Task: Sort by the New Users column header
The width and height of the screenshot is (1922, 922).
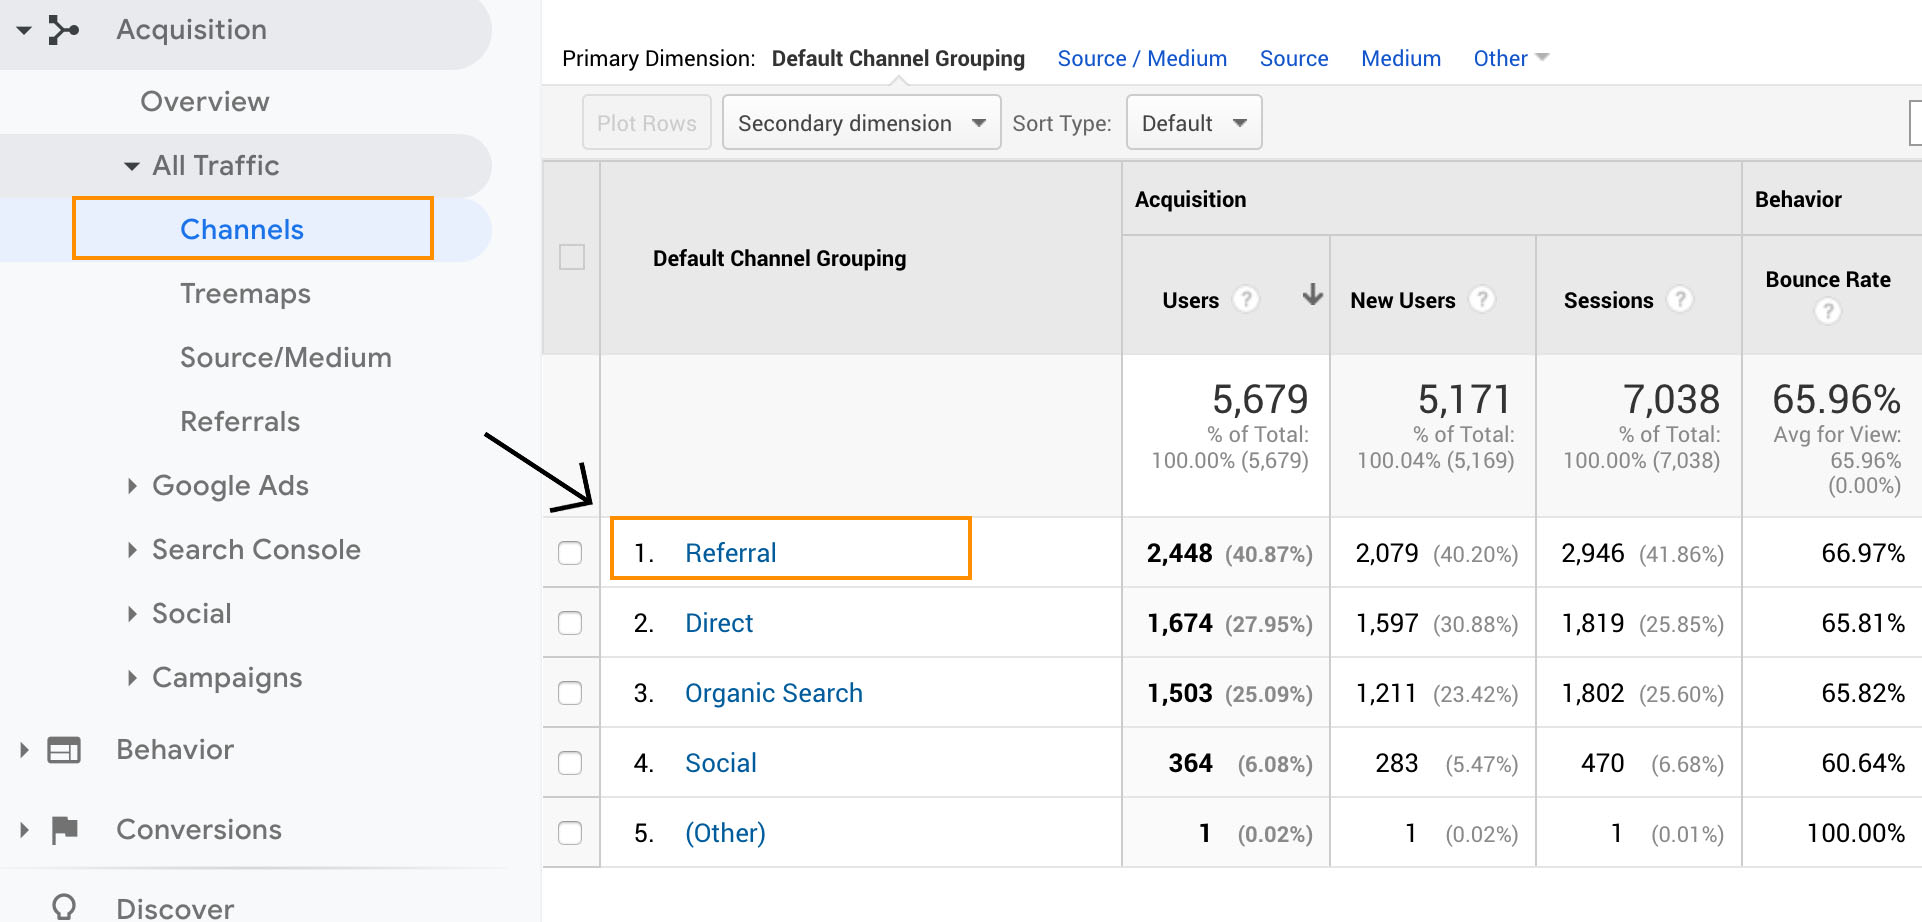Action: (1402, 300)
